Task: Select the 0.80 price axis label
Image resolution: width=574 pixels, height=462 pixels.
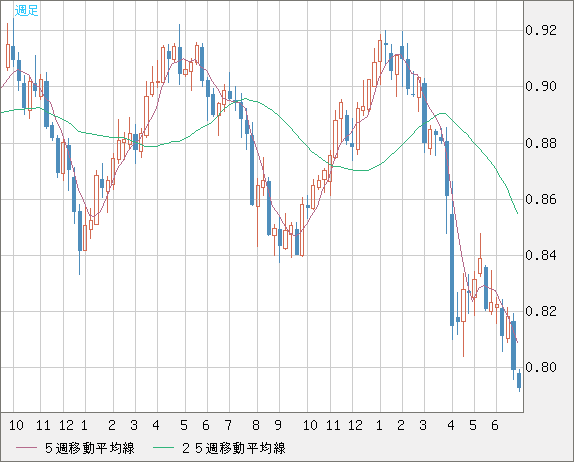Action: [x=541, y=367]
